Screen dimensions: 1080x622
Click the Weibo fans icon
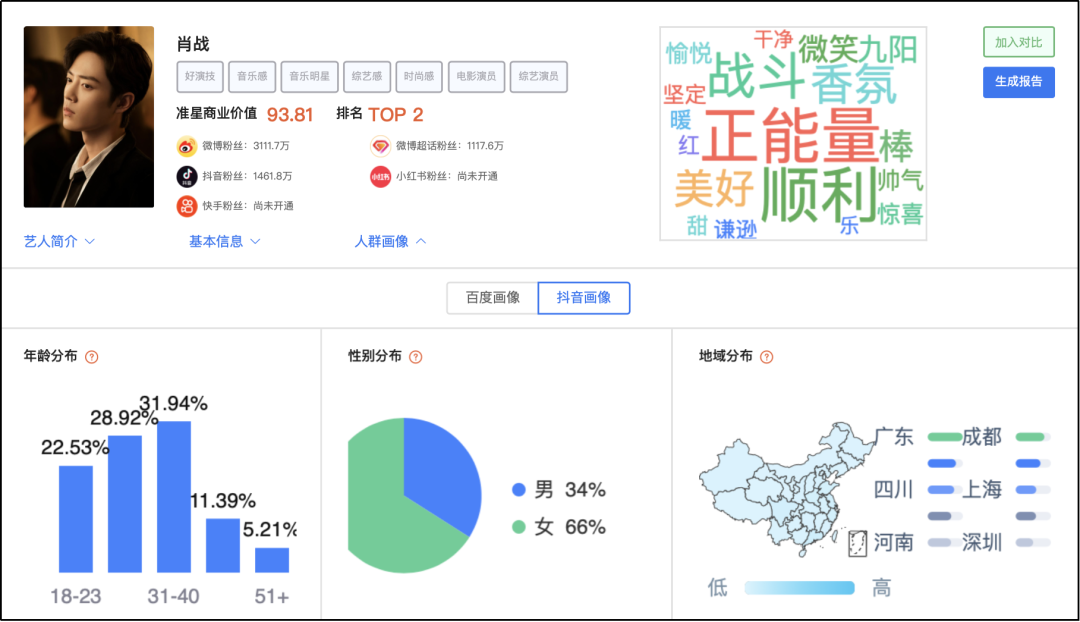[x=187, y=146]
